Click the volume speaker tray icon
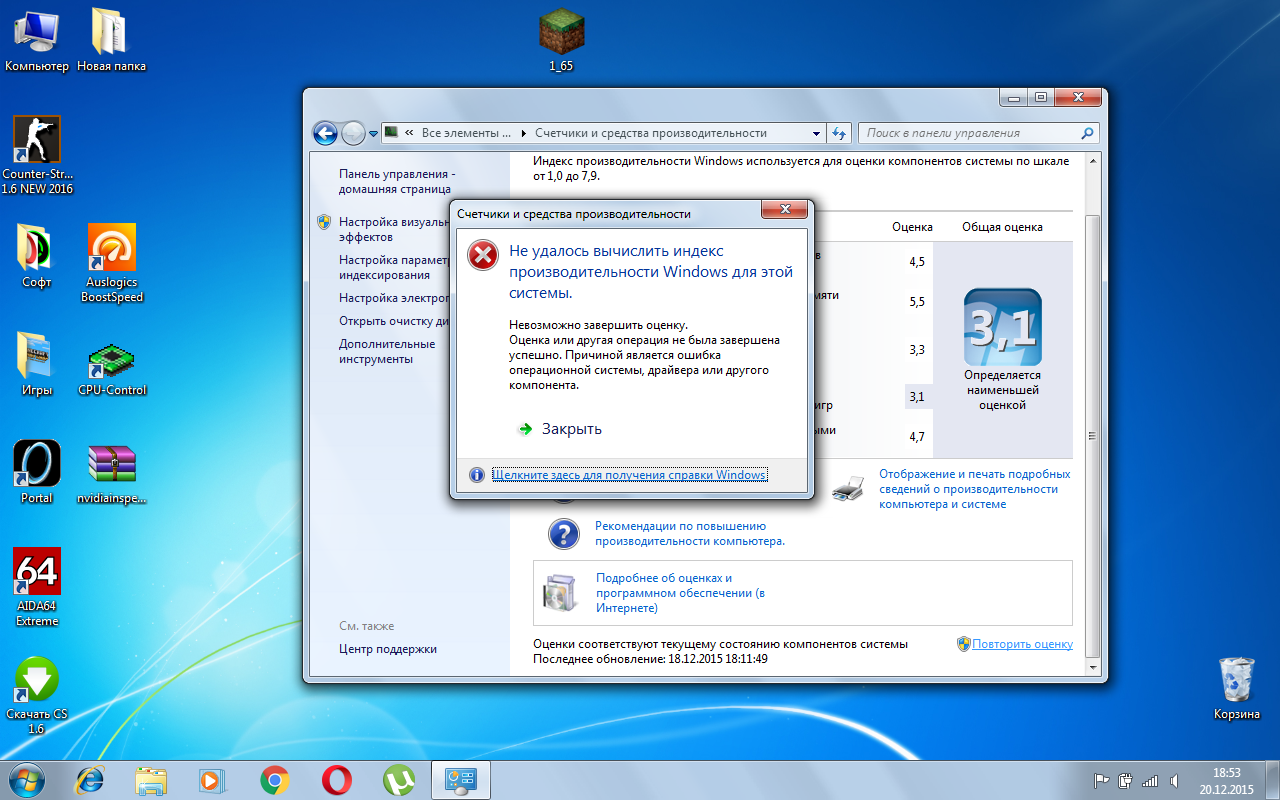This screenshot has height=800, width=1280. (x=1175, y=780)
